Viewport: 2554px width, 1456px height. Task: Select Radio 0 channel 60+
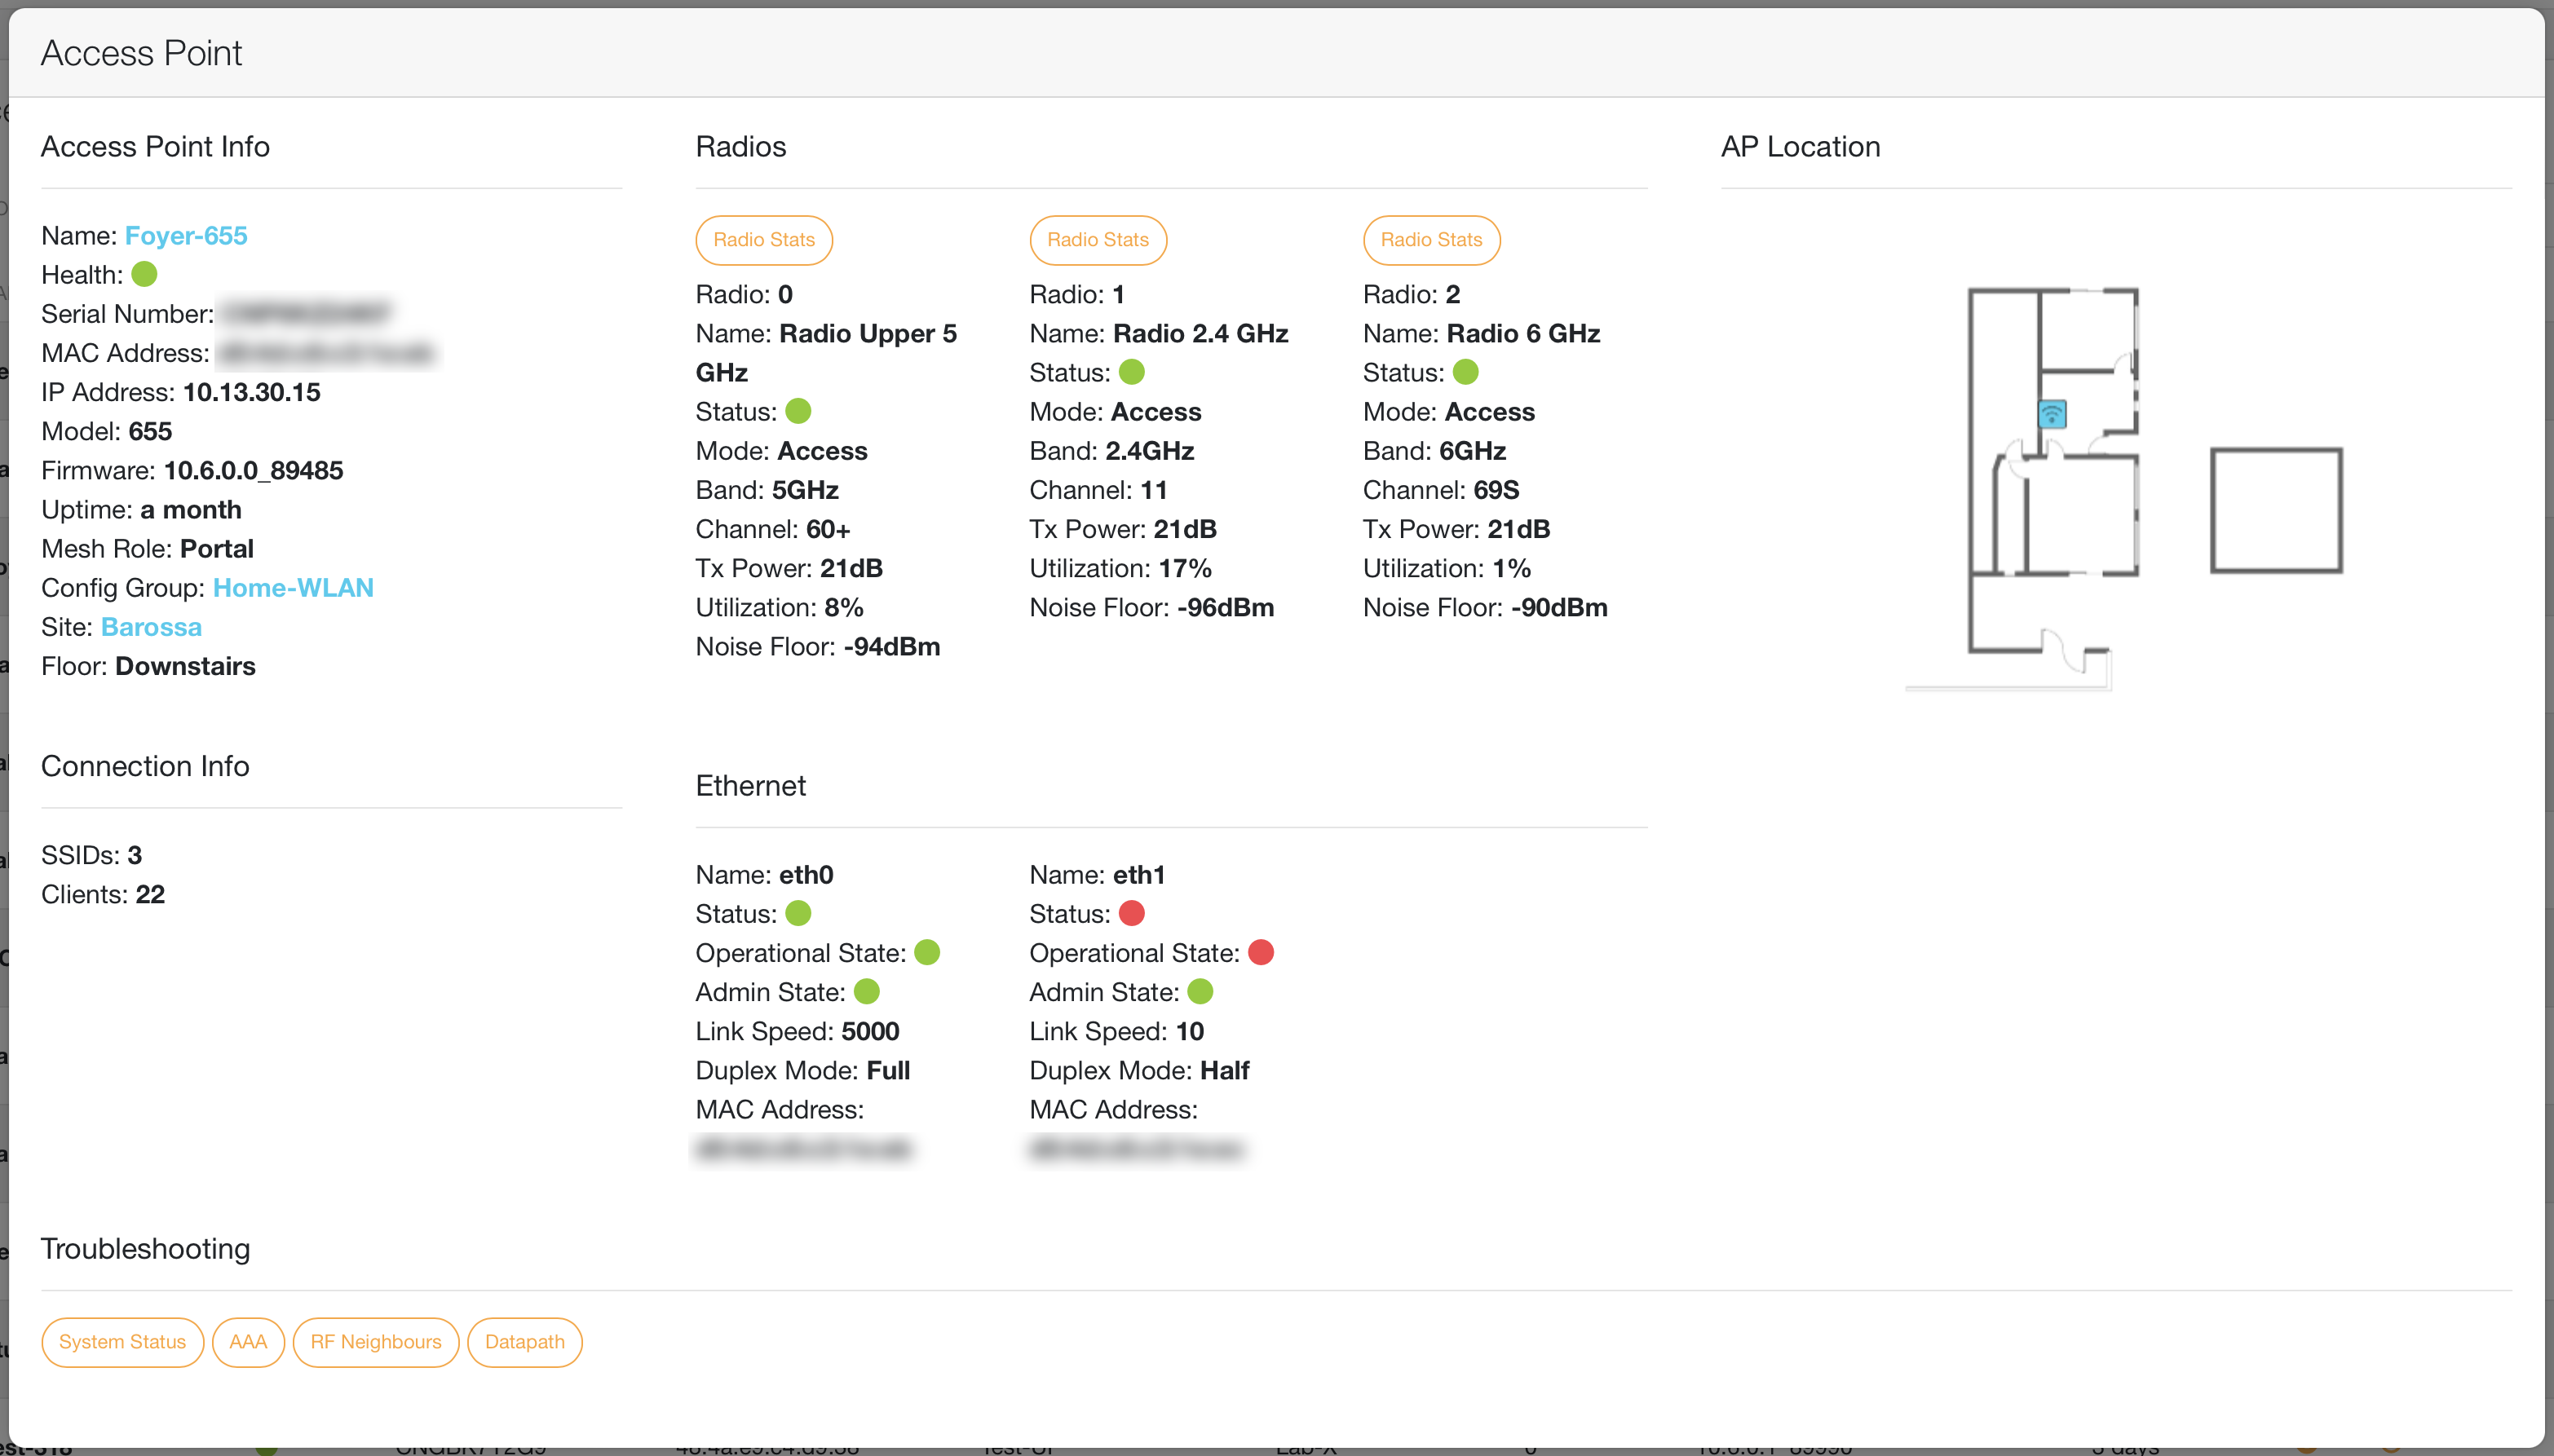[828, 529]
